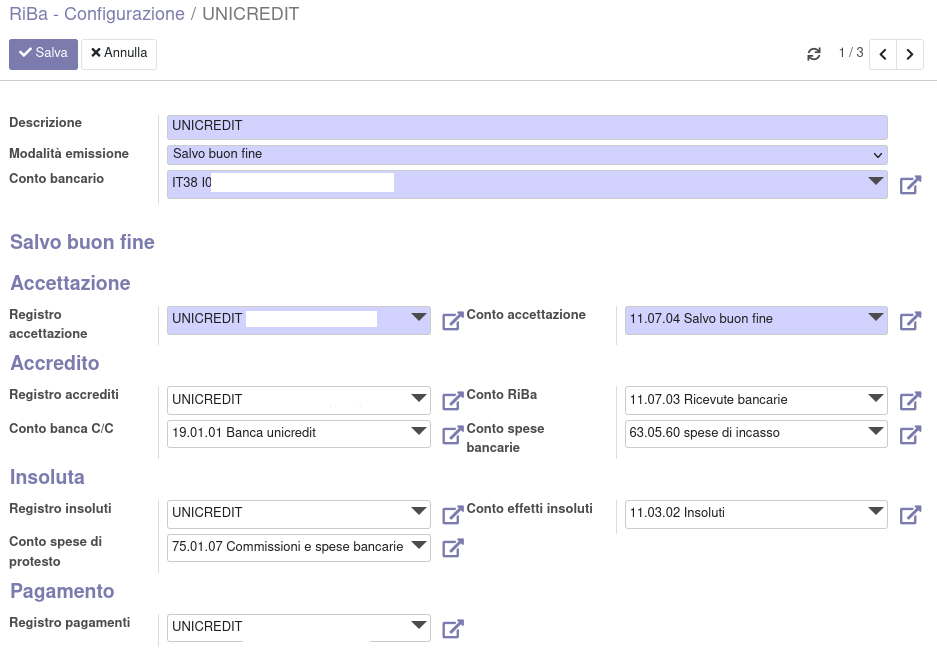Open external link for Conto effetti insoluti
This screenshot has width=937, height=669.
pos(910,515)
